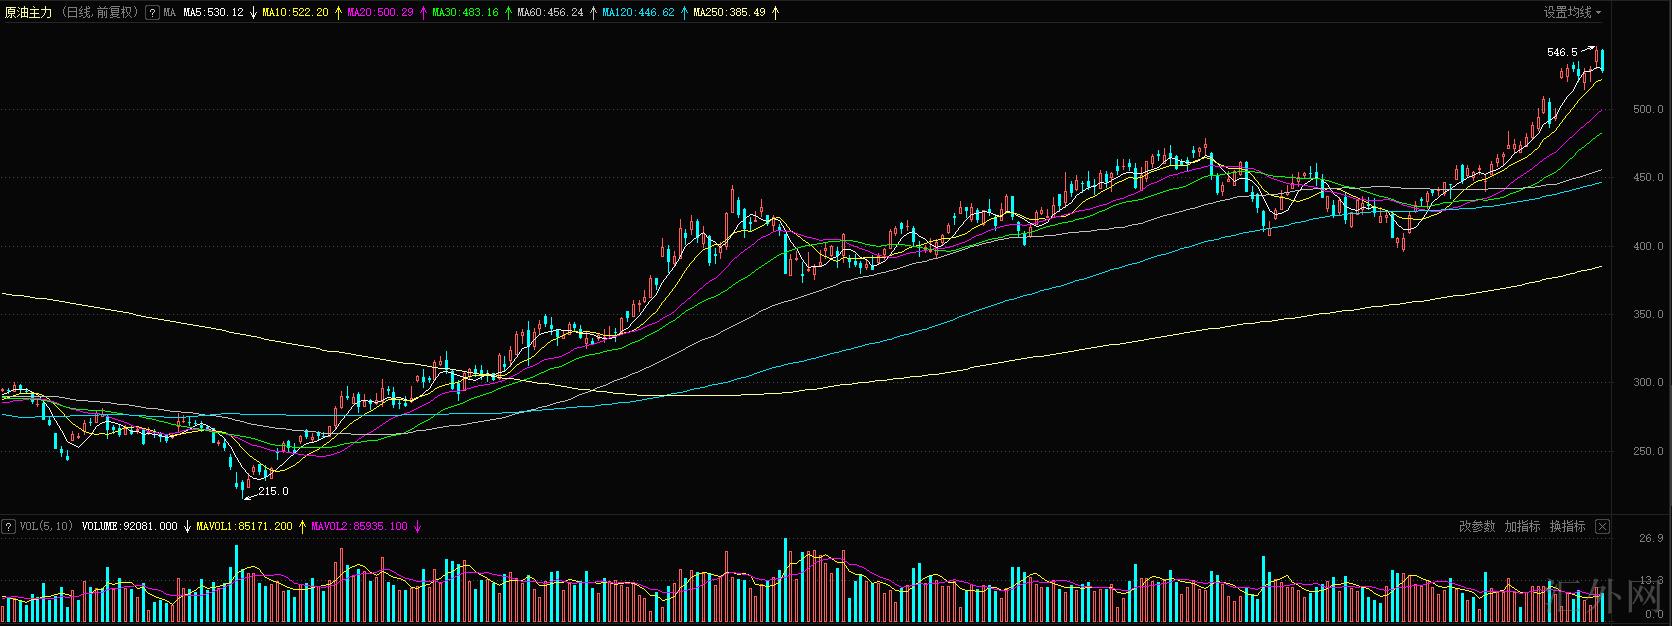Click the yellow MA10 up arrow icon
The width and height of the screenshot is (1672, 626).
coord(338,13)
